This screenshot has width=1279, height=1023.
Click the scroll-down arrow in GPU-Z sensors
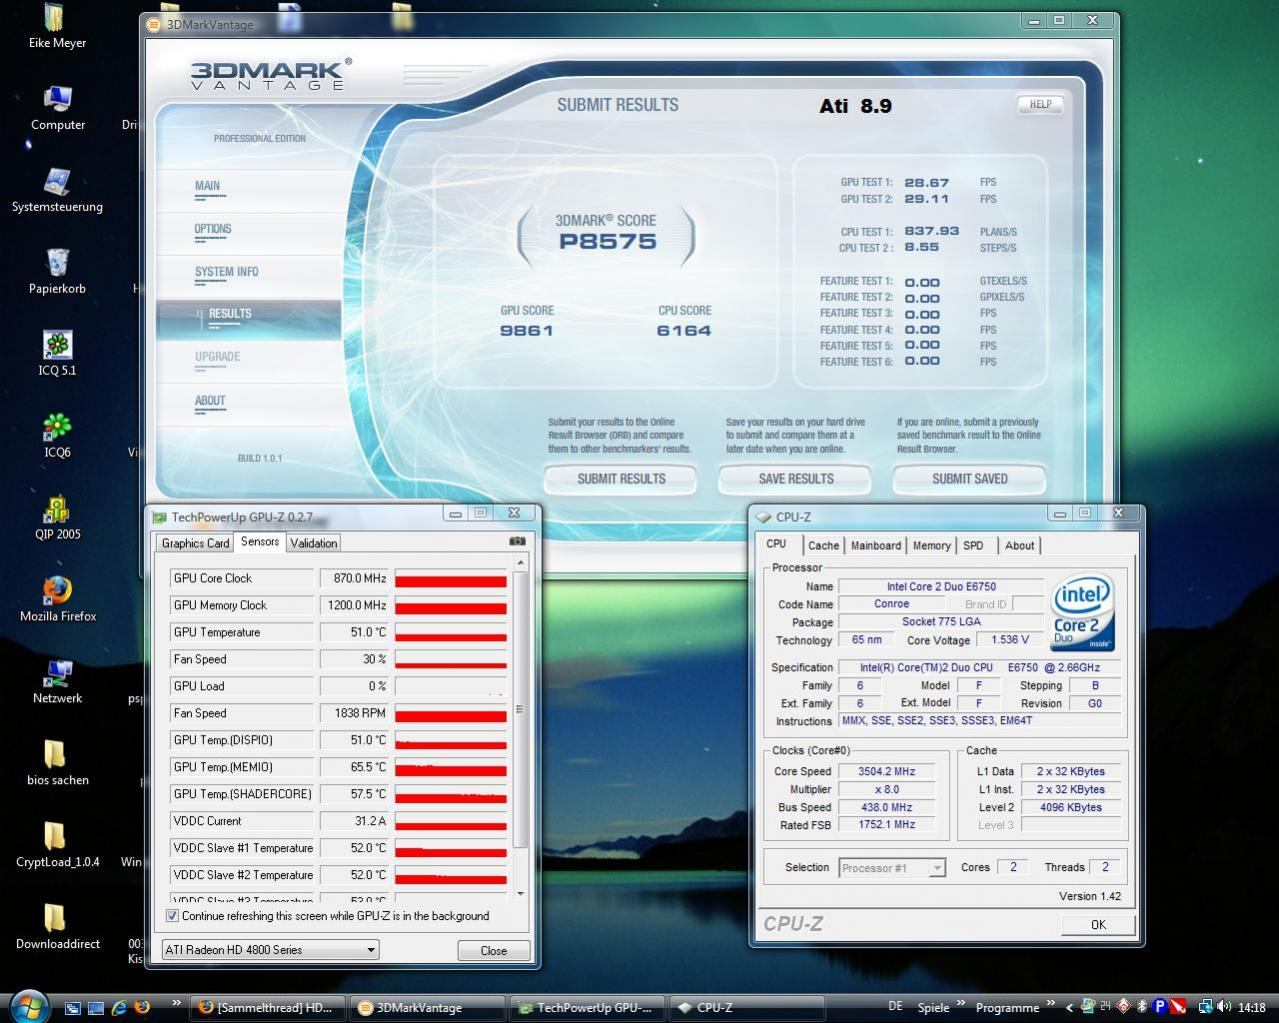pyautogui.click(x=520, y=894)
